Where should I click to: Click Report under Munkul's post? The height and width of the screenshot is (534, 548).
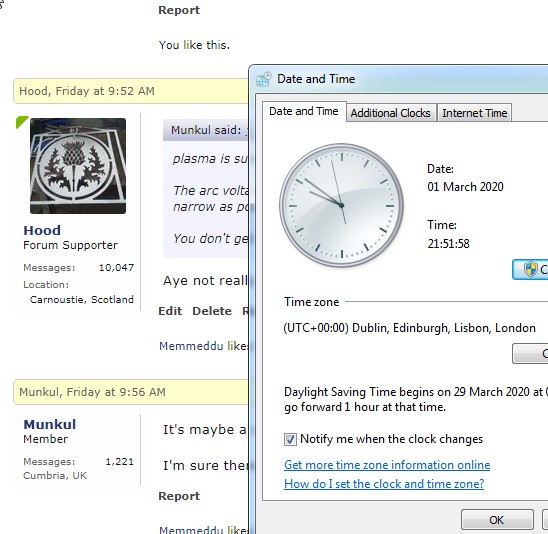tap(179, 496)
